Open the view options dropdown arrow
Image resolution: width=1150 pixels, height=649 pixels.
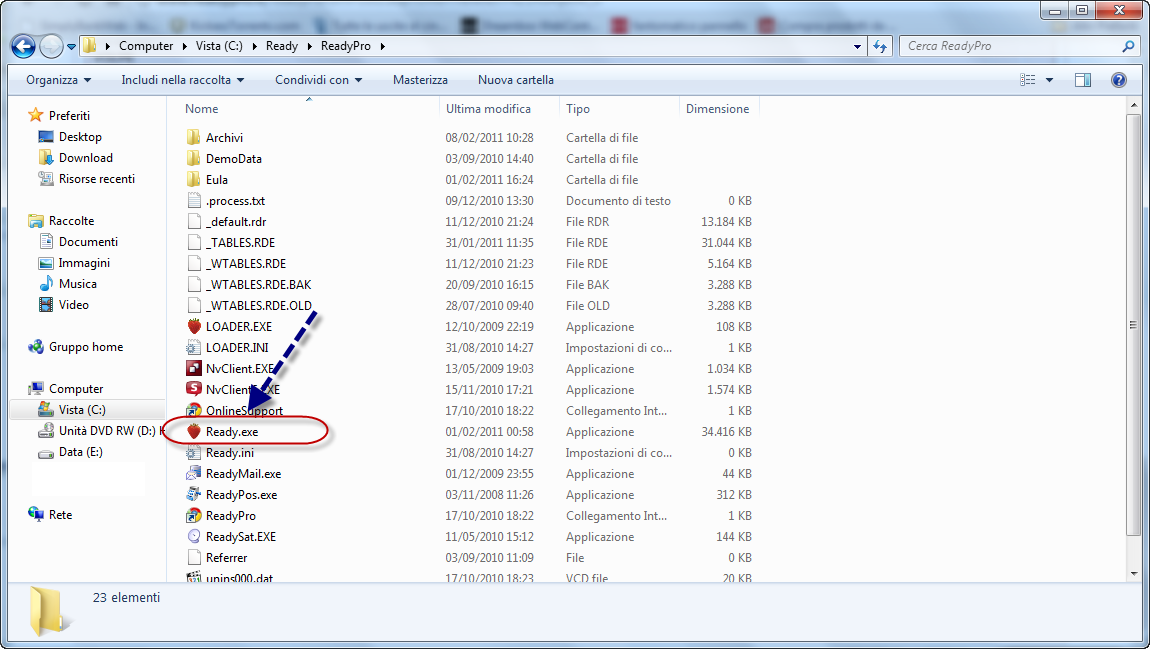(1050, 80)
